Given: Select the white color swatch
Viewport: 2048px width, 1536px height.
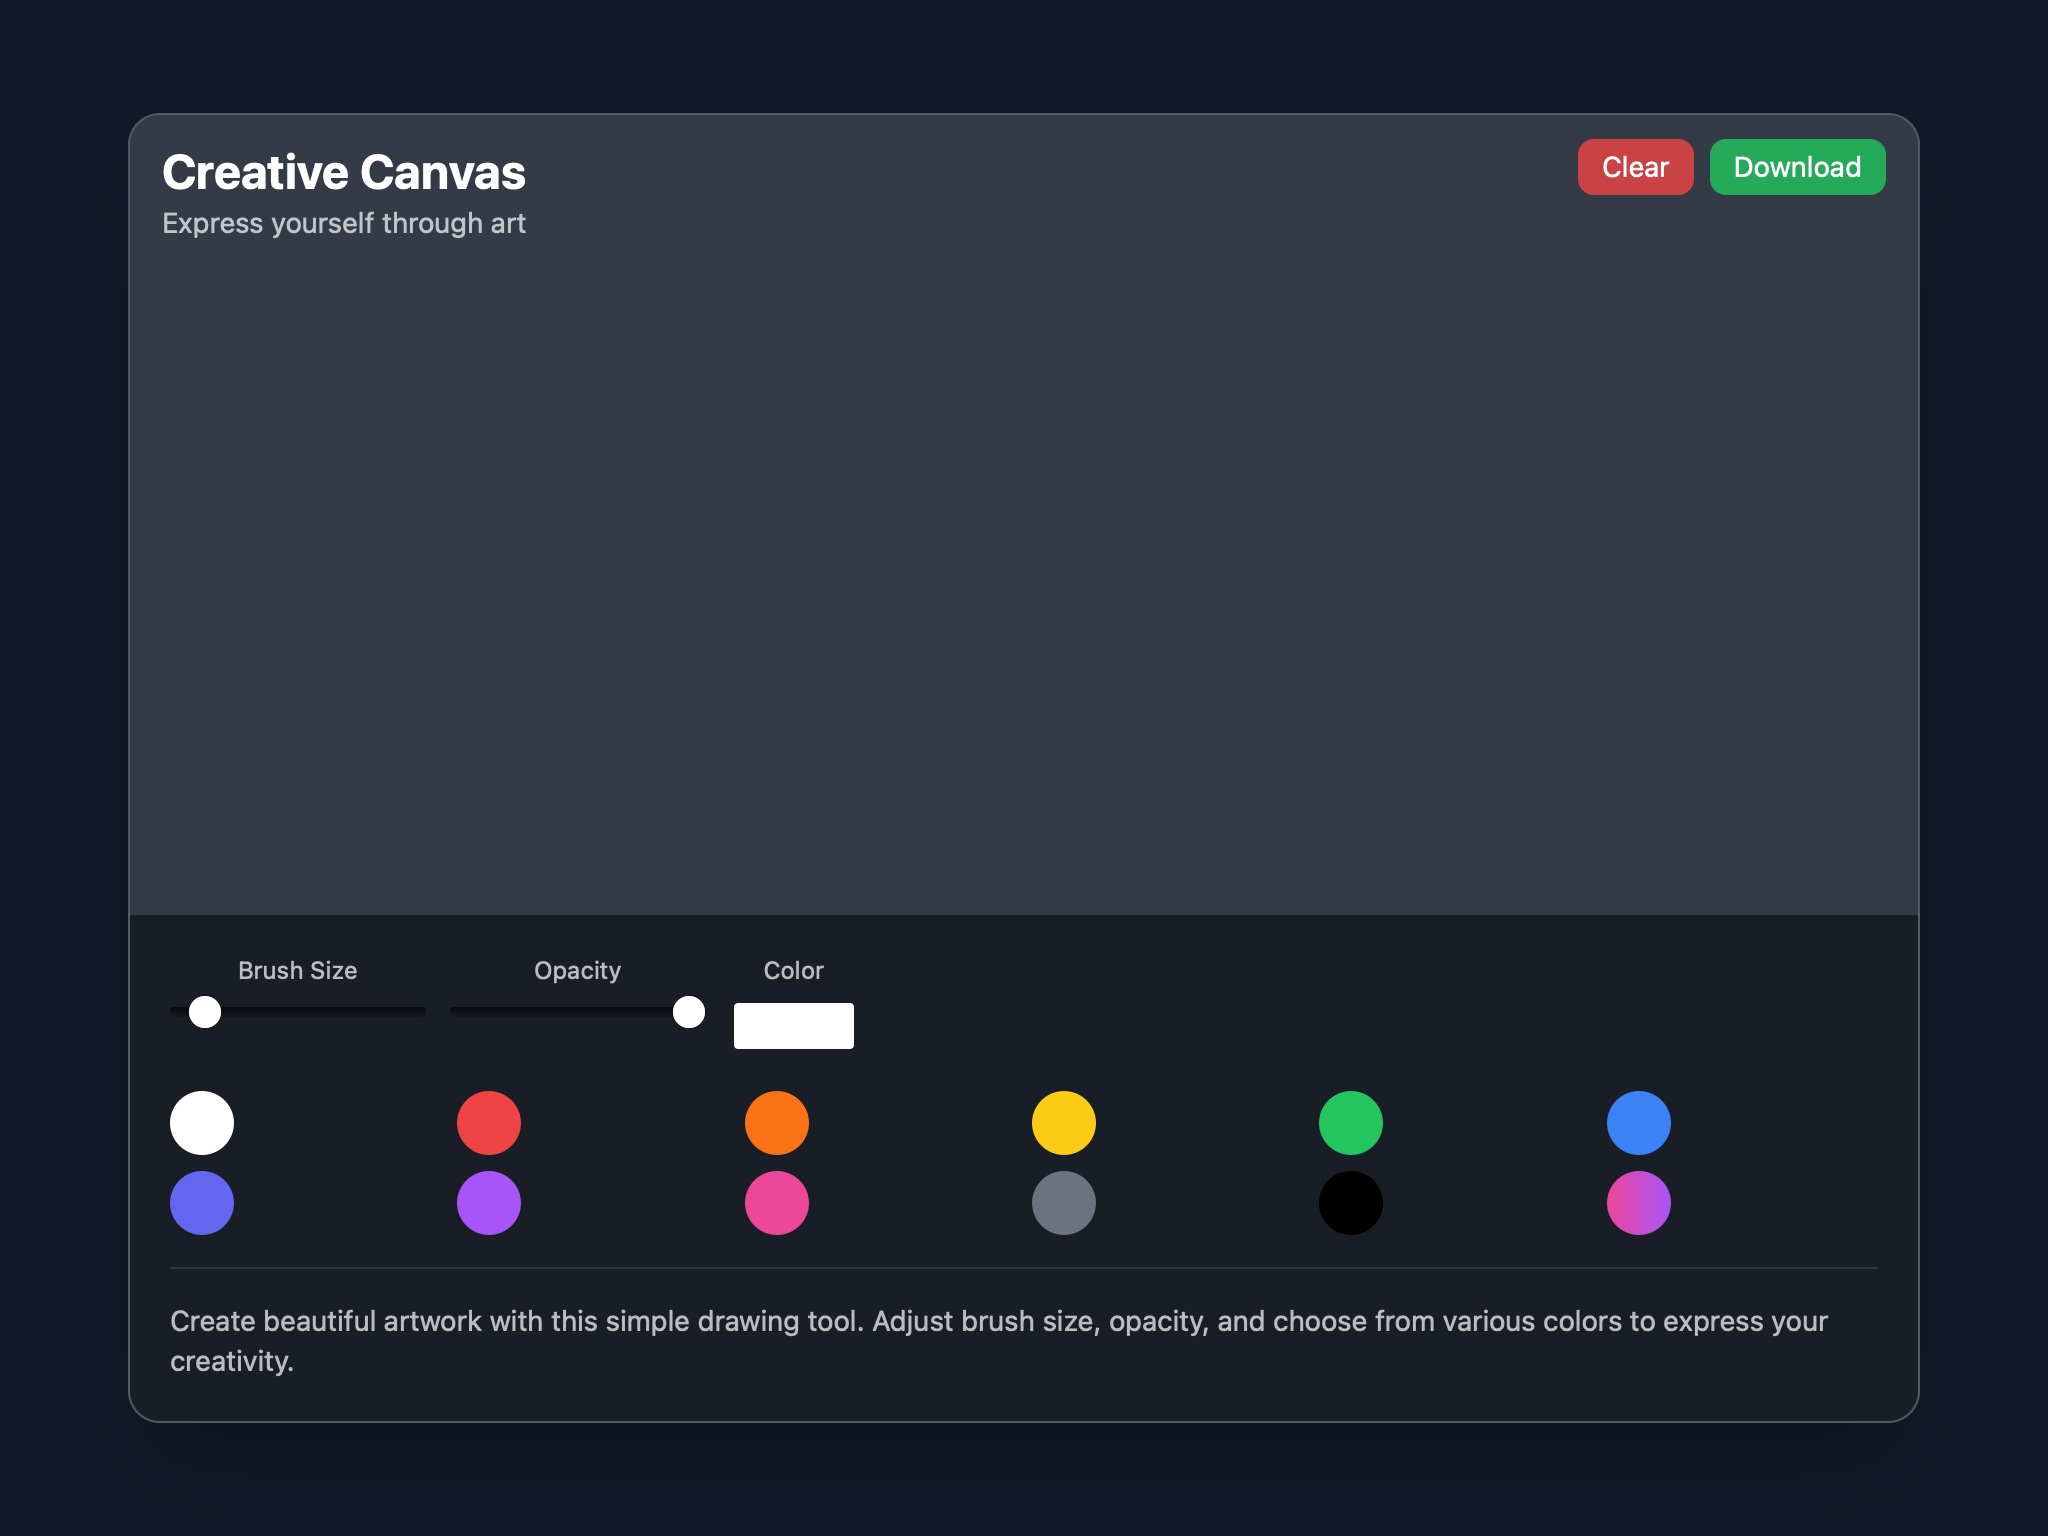Looking at the screenshot, I should click(201, 1122).
